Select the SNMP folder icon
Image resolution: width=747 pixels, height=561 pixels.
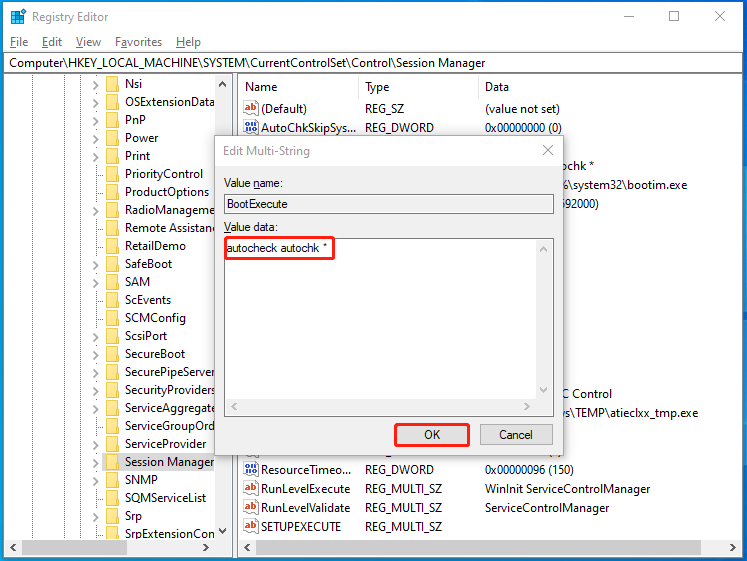112,480
